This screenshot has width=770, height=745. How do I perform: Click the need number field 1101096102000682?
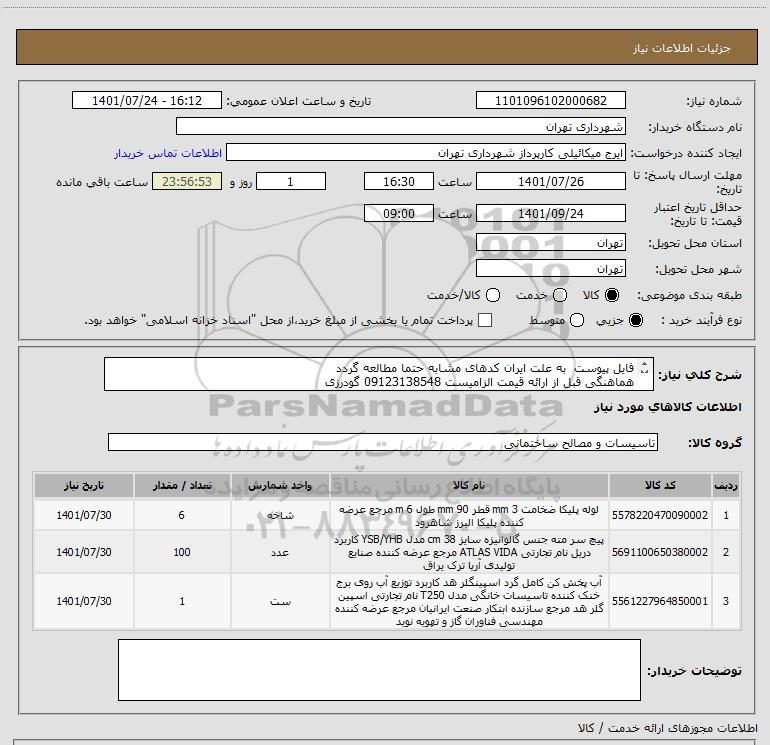click(x=550, y=100)
